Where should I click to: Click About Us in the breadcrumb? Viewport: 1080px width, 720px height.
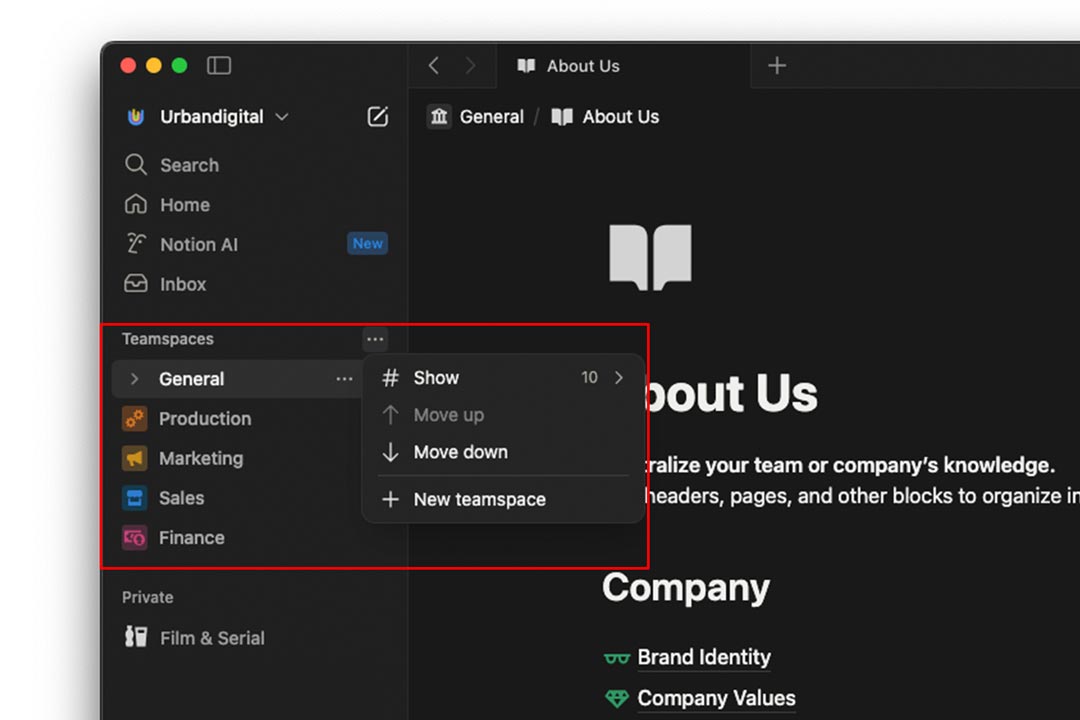click(x=621, y=116)
